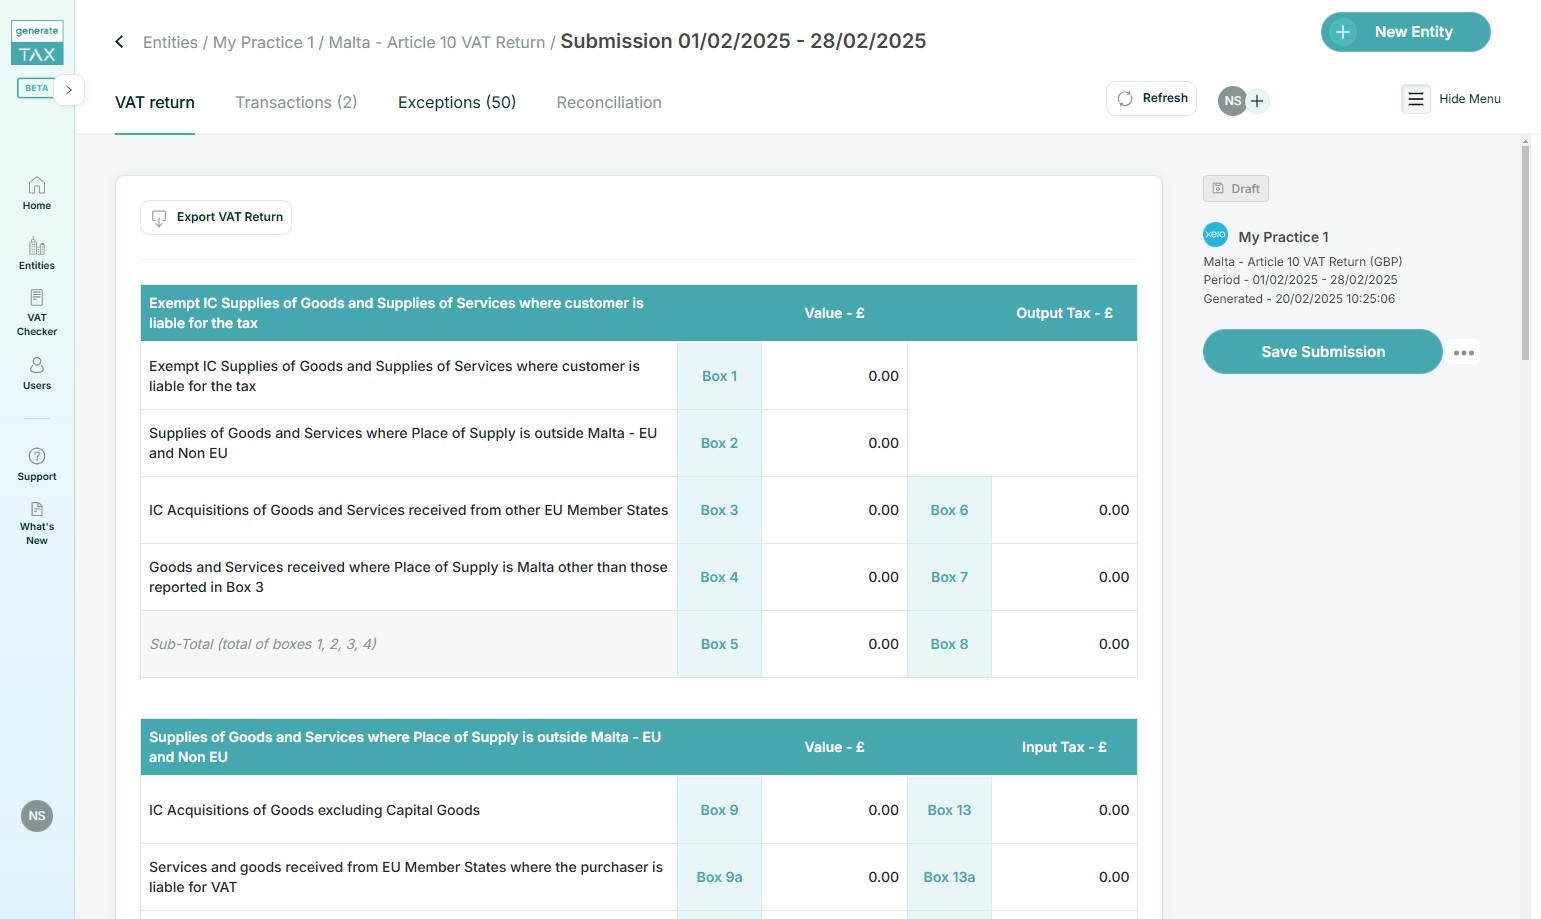Screen dimensions: 1541x919
Task: Add a collaborator with the plus icon
Action: coord(1258,101)
